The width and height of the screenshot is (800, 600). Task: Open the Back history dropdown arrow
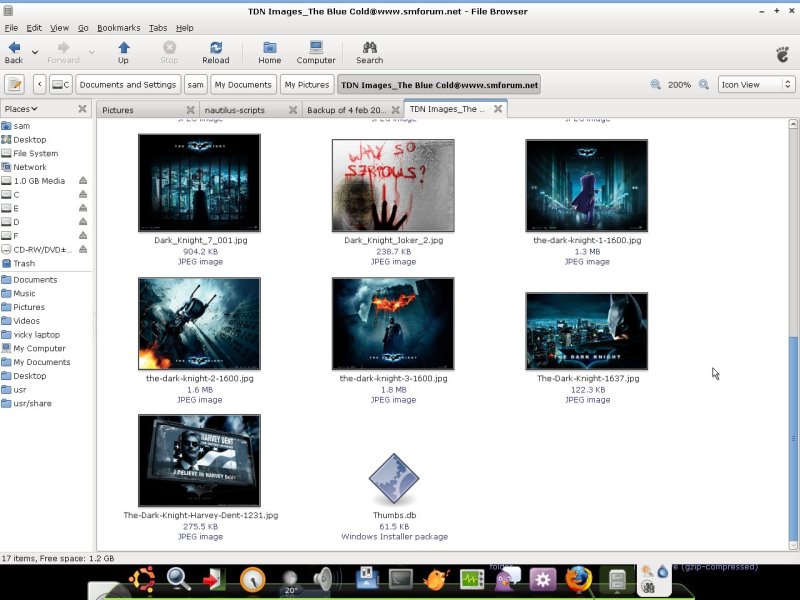point(35,52)
